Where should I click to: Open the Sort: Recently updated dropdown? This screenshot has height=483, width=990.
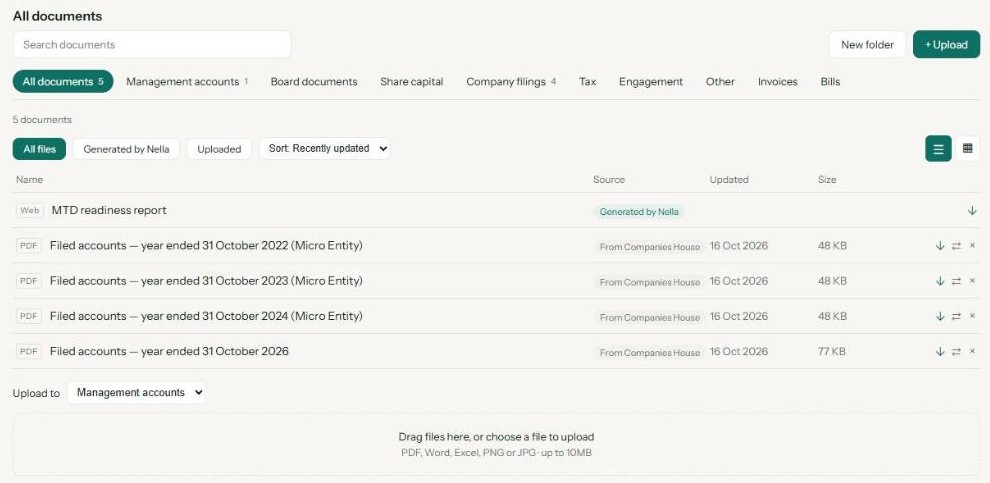click(x=325, y=148)
